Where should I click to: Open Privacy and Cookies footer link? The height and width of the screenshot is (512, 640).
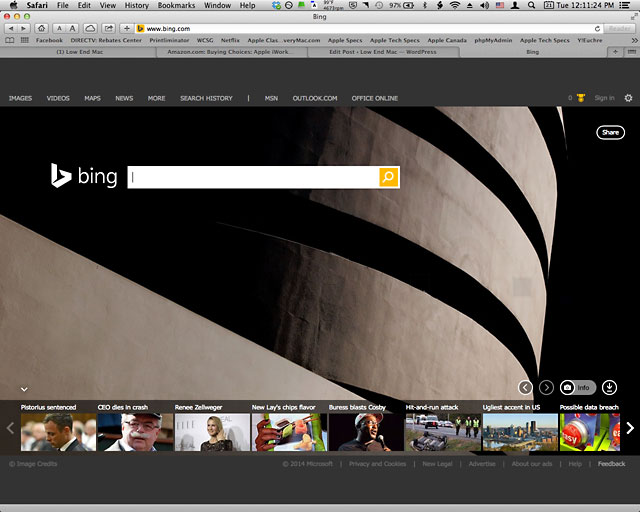pos(378,464)
